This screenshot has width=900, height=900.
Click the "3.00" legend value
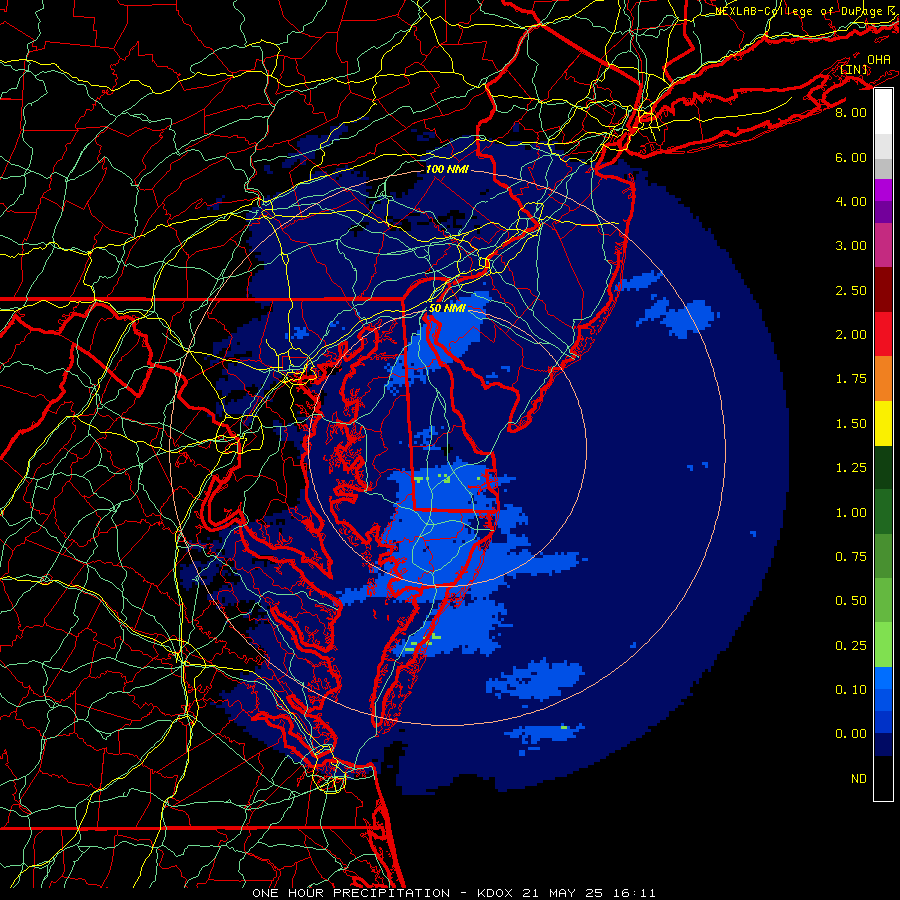tap(851, 246)
